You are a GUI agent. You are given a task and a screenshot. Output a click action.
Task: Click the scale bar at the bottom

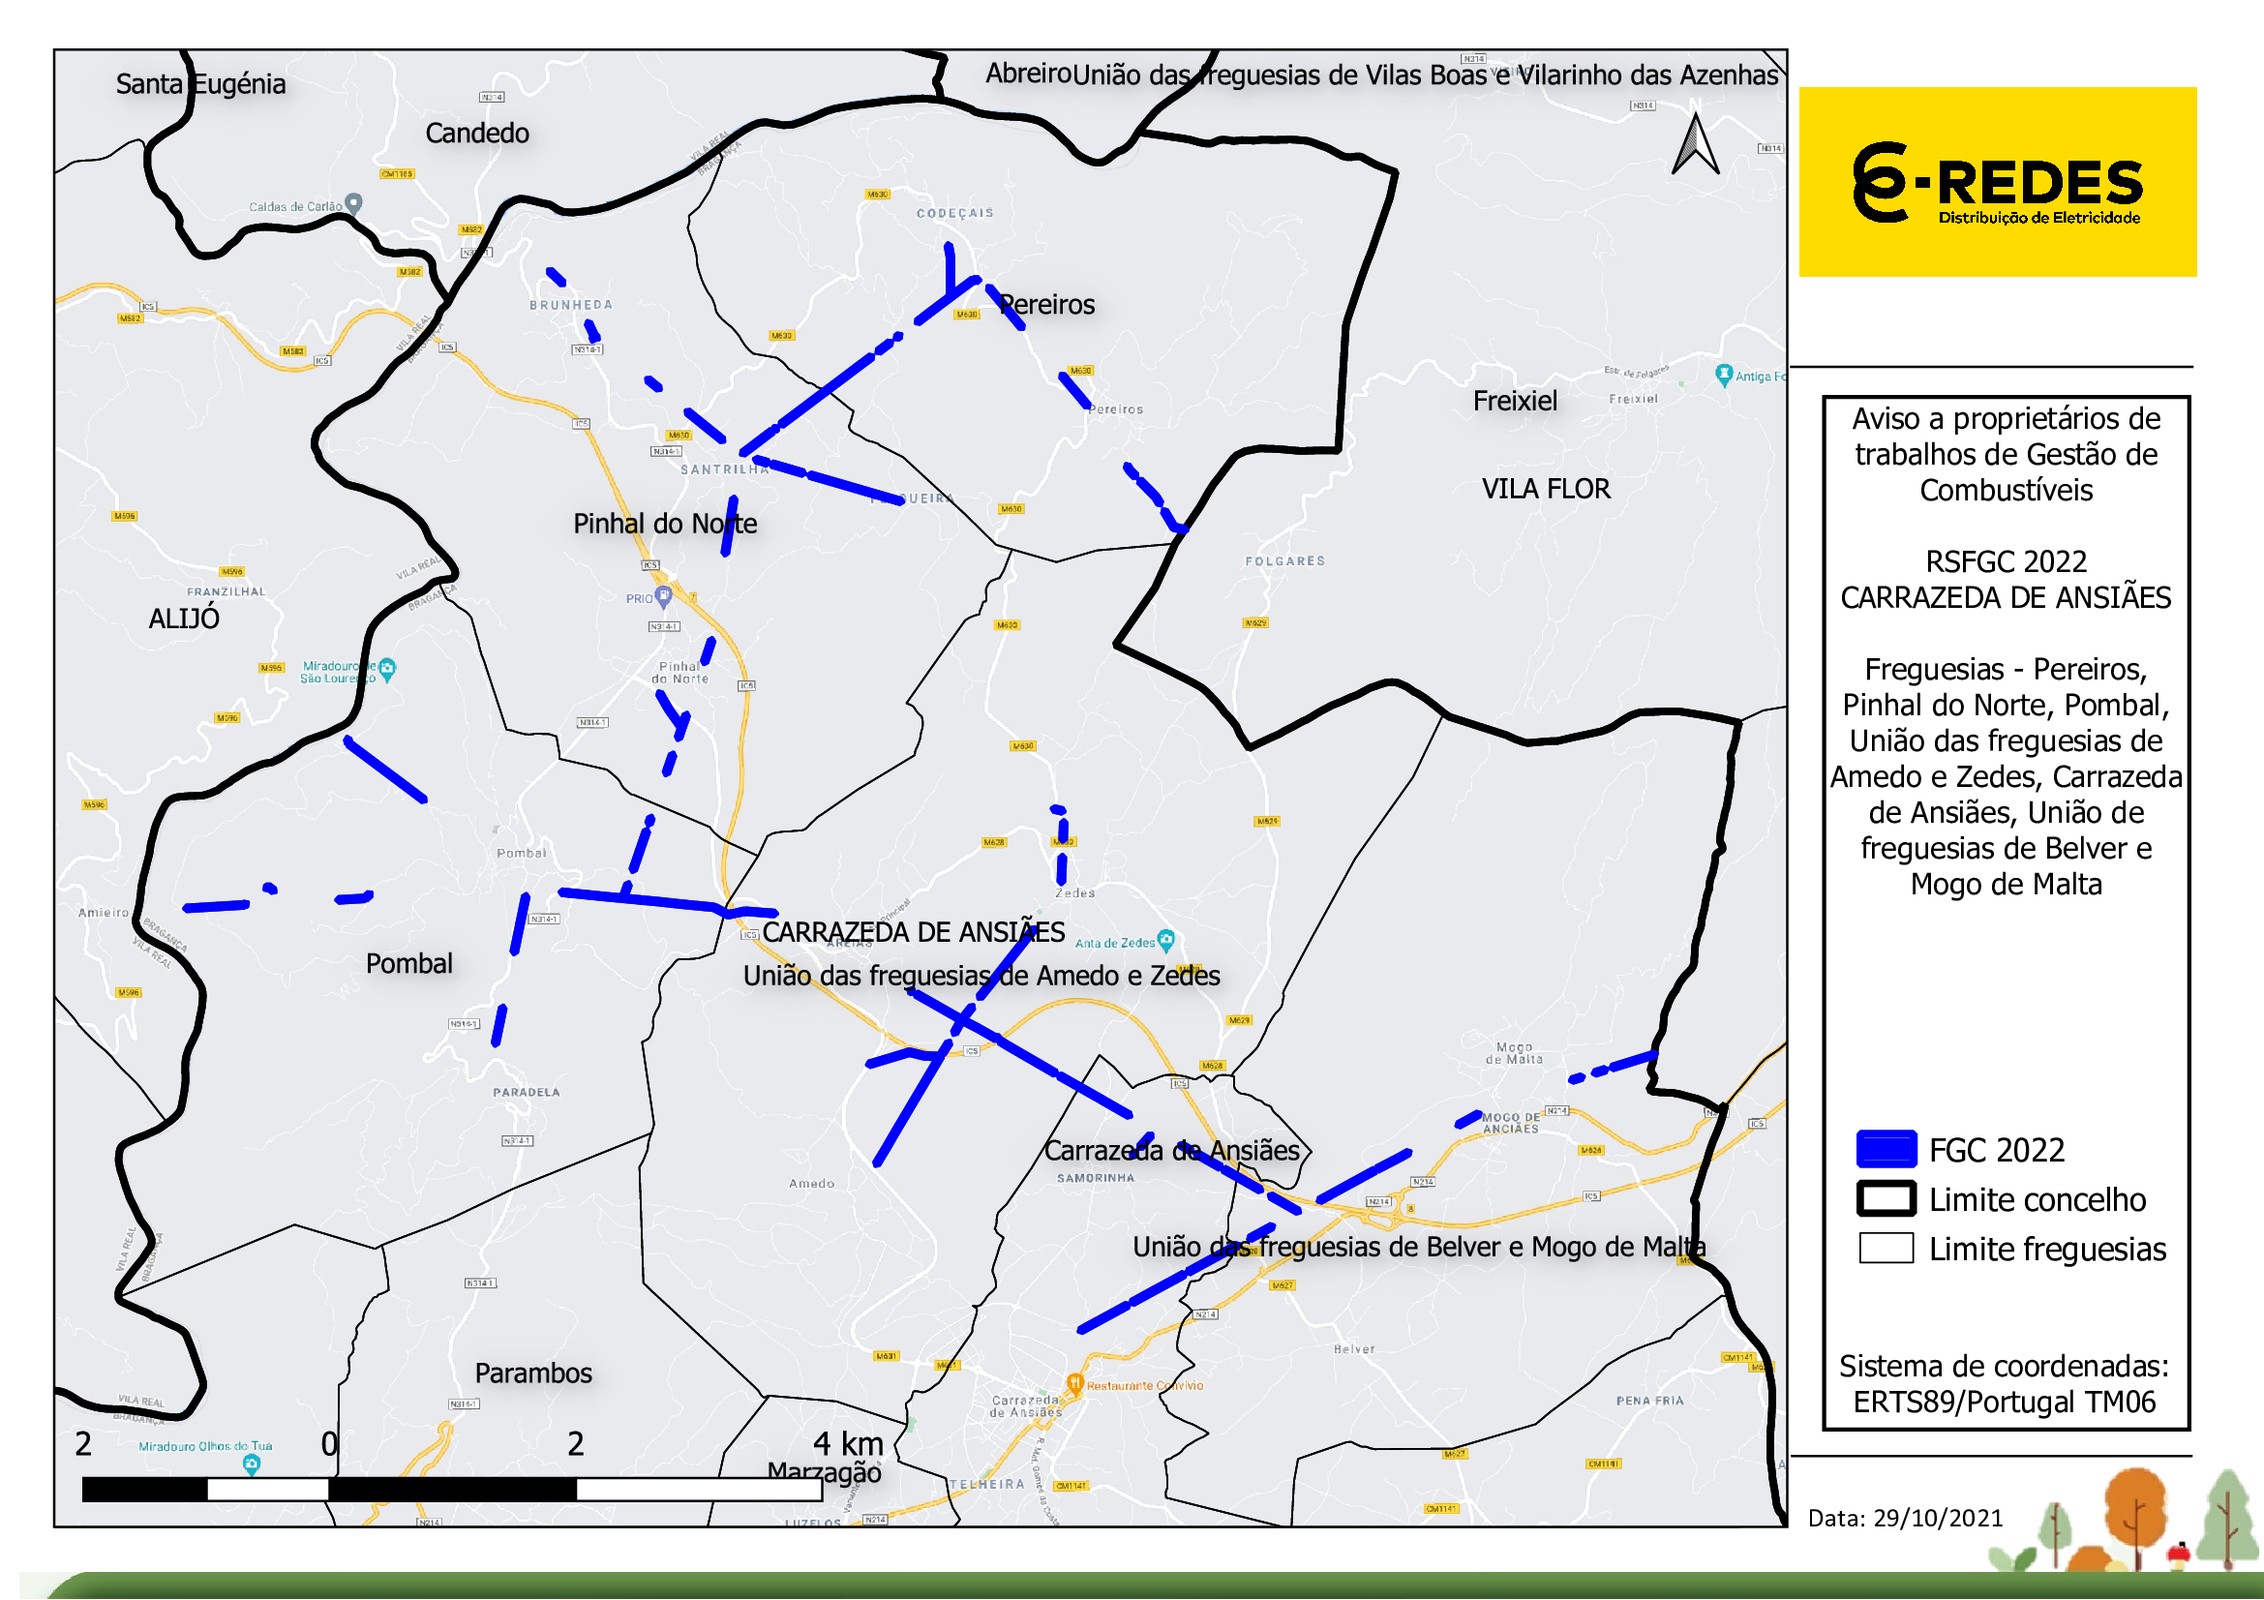coord(452,1489)
